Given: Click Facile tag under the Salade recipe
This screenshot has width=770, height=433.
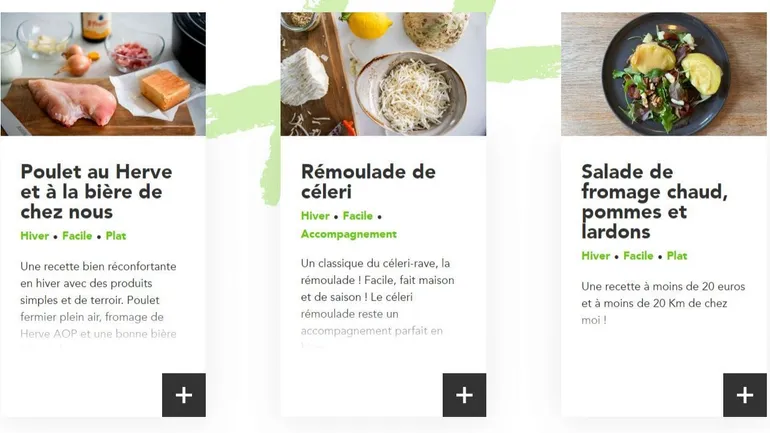Looking at the screenshot, I should click(x=638, y=256).
